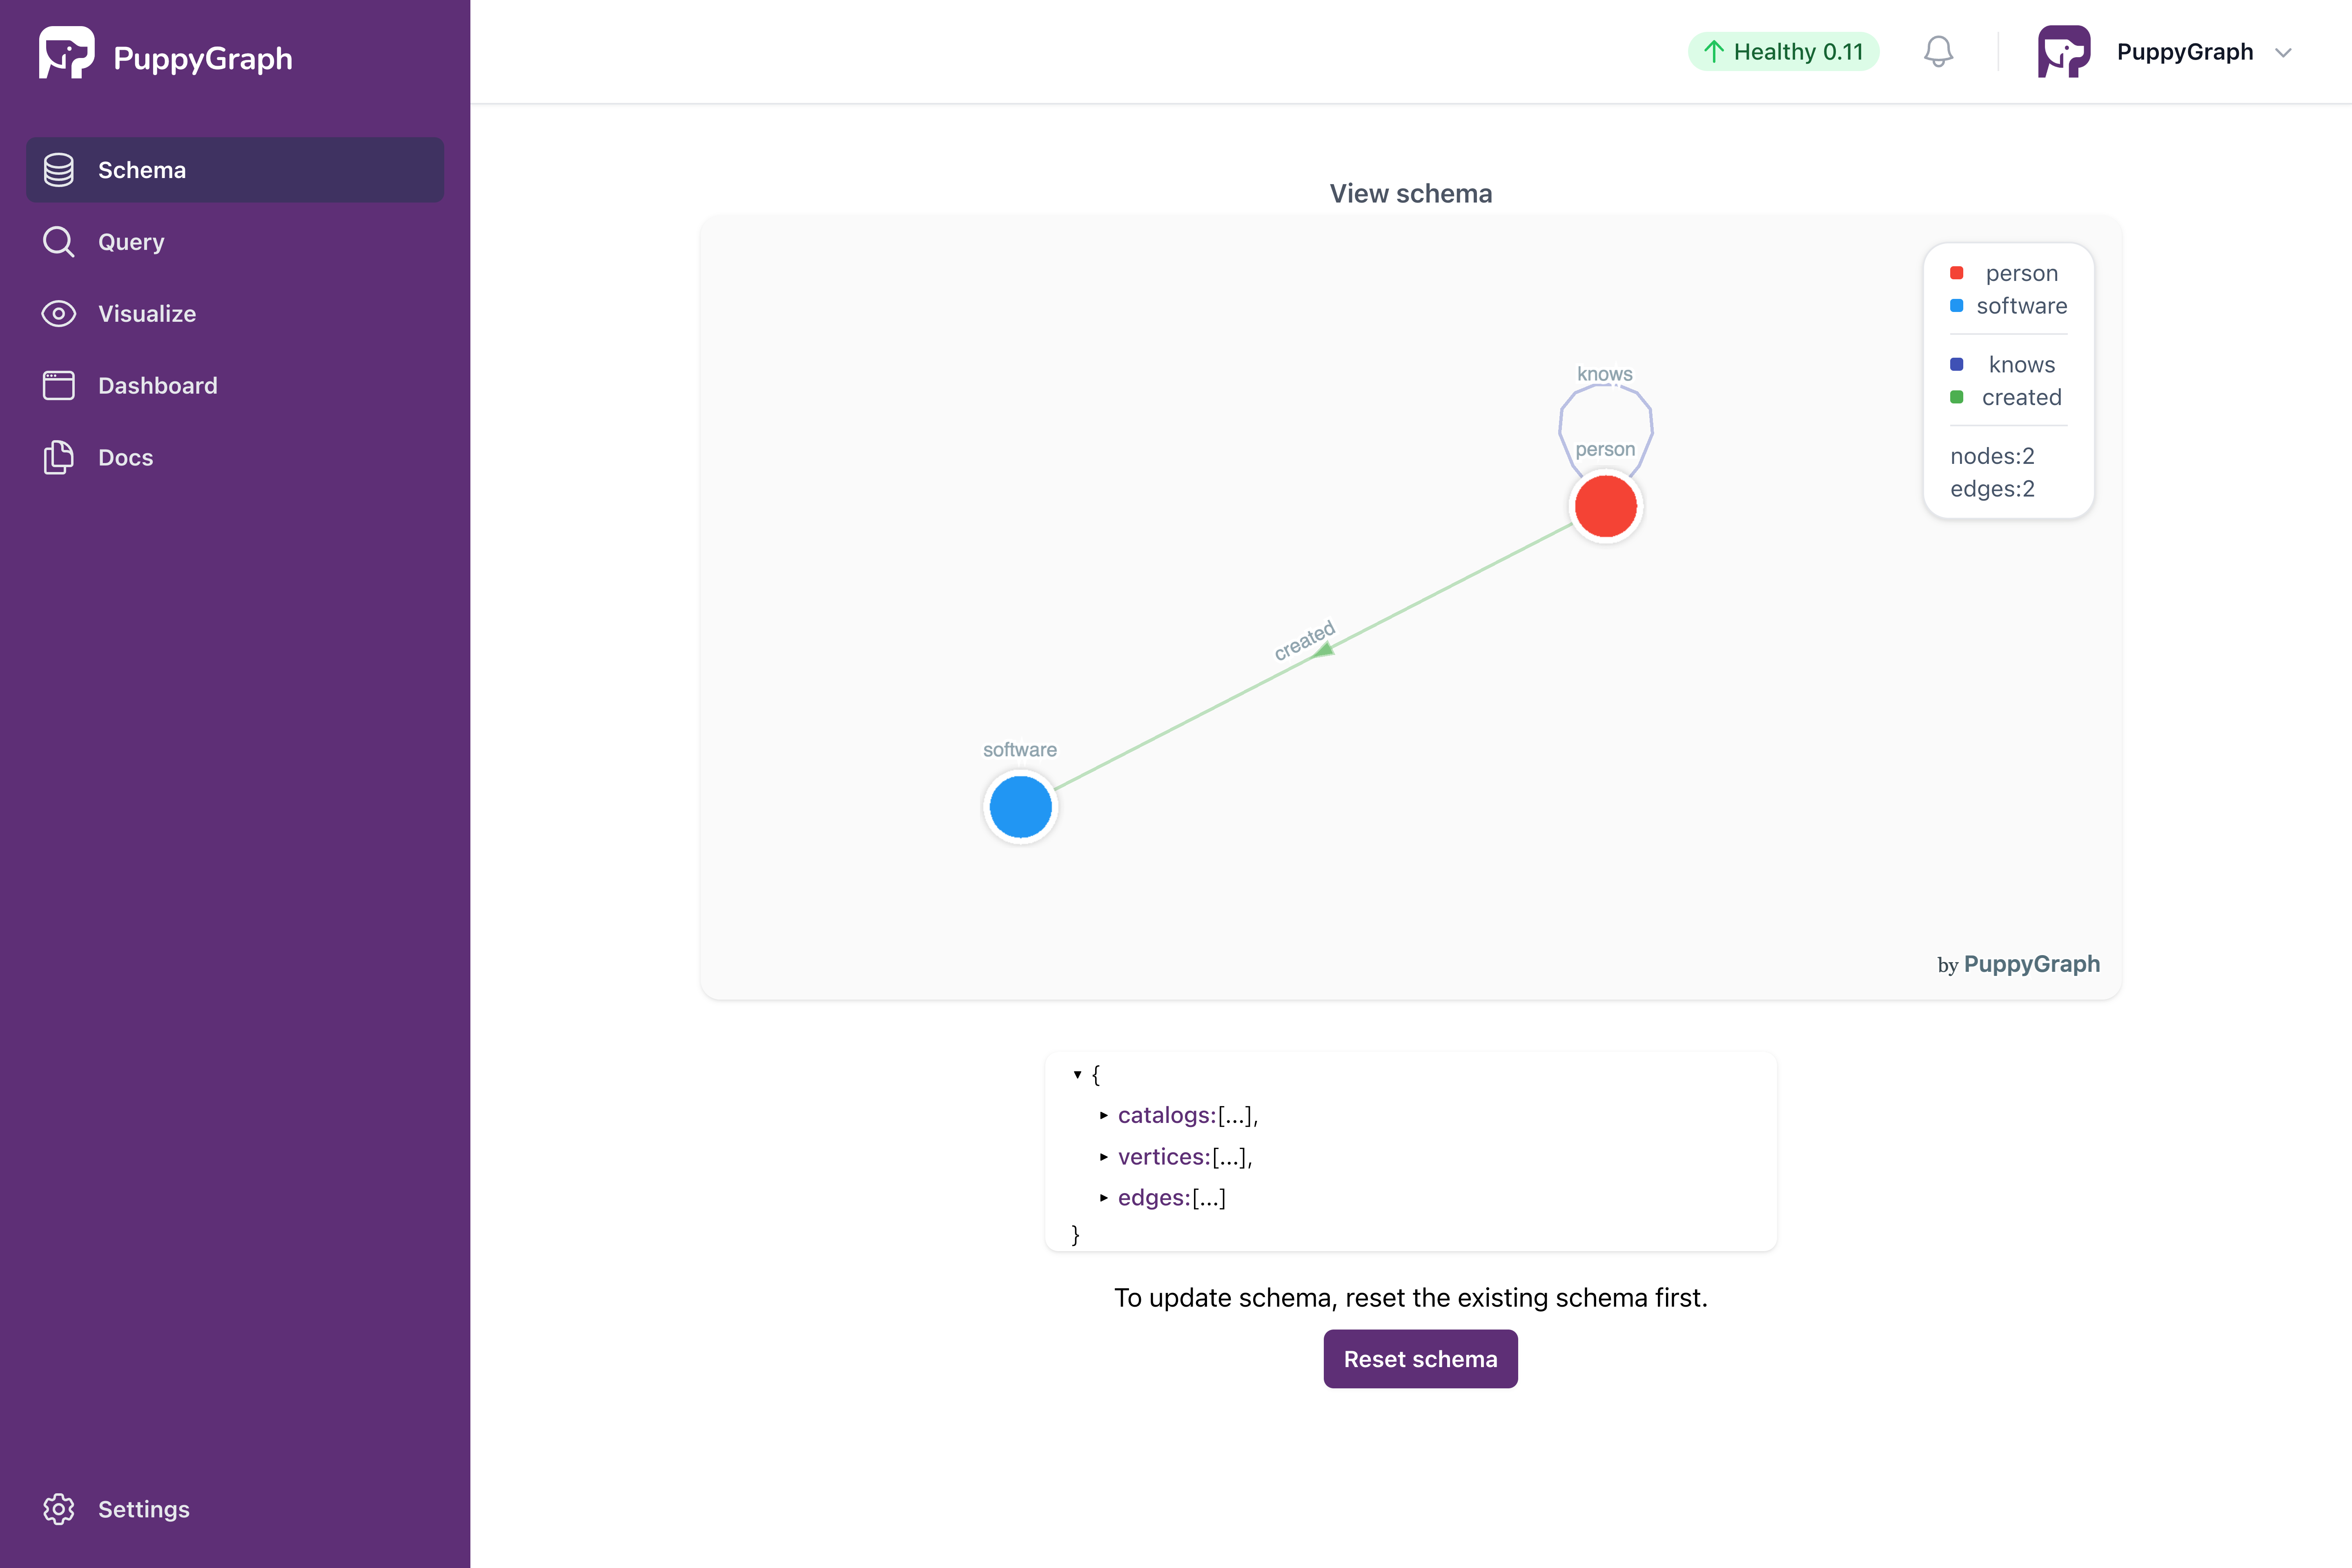The height and width of the screenshot is (1568, 2352).
Task: Expand the catalogs array
Action: coord(1104,1115)
